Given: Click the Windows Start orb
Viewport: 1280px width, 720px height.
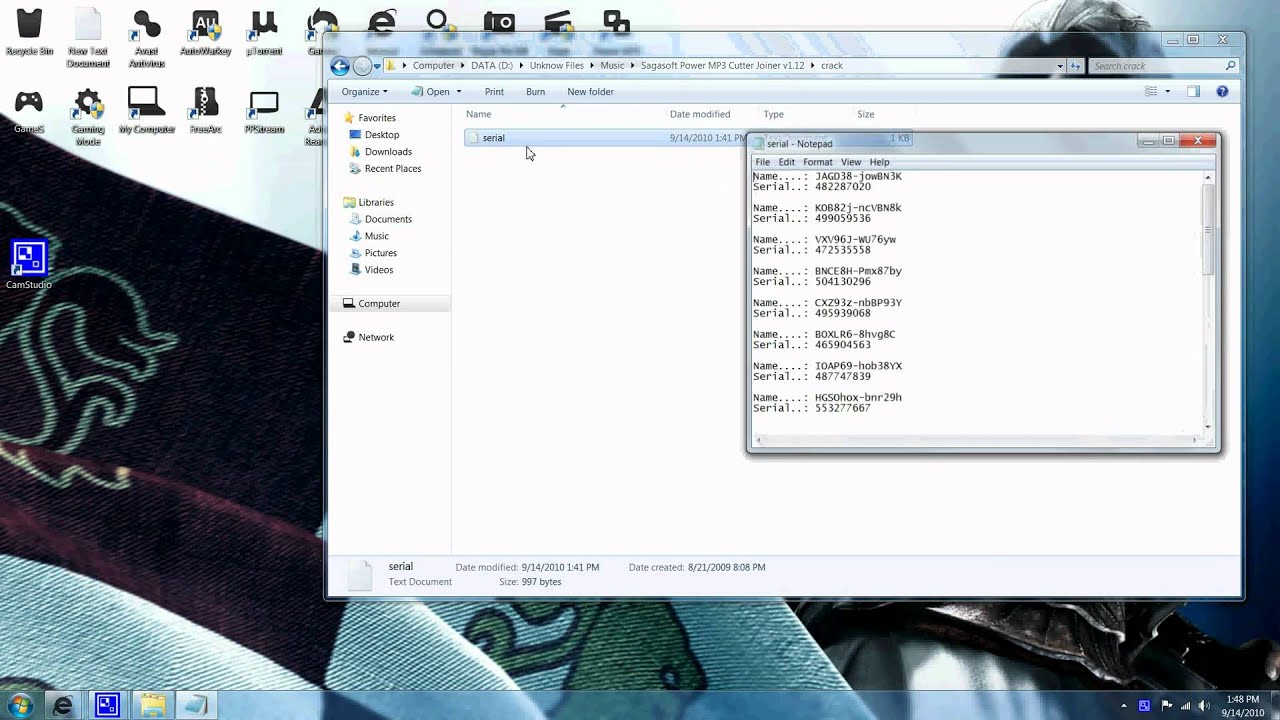Looking at the screenshot, I should pyautogui.click(x=19, y=705).
